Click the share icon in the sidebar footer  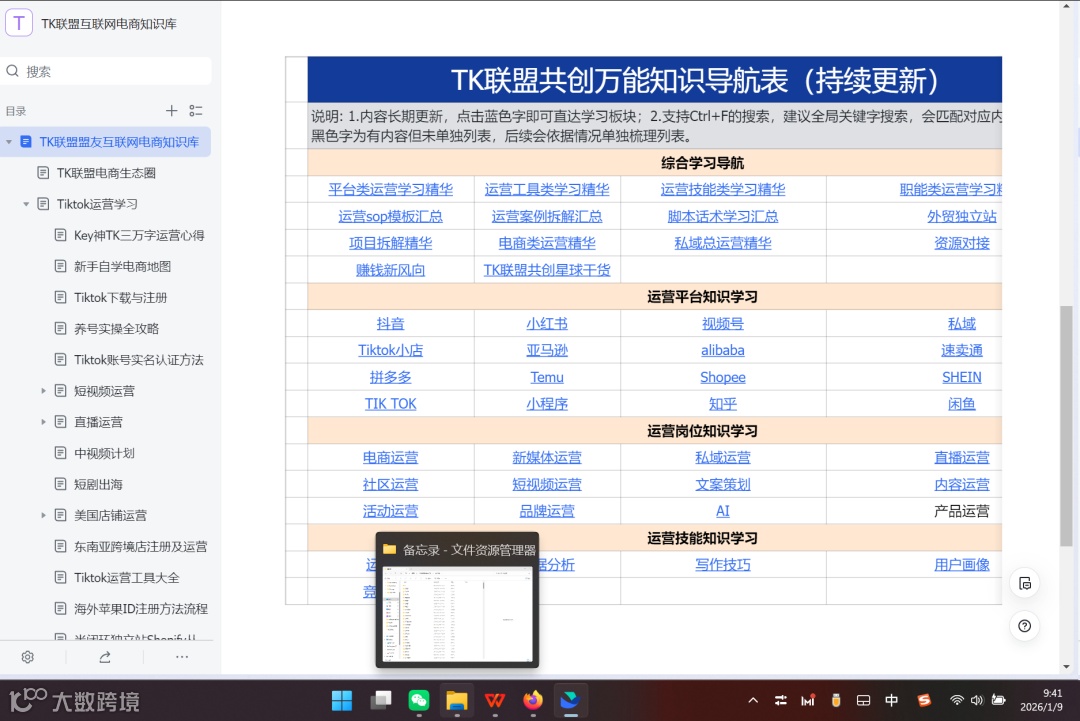pyautogui.click(x=105, y=657)
